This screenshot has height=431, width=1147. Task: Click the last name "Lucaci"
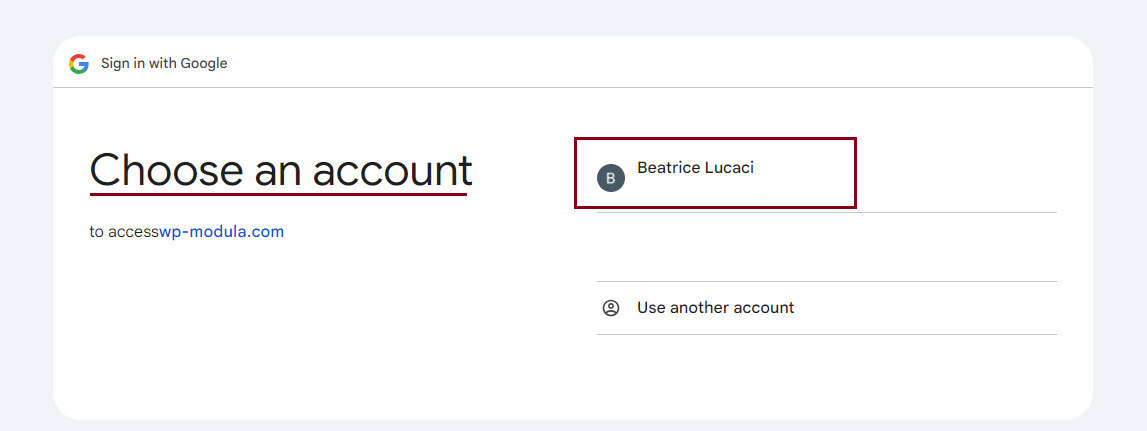728,168
